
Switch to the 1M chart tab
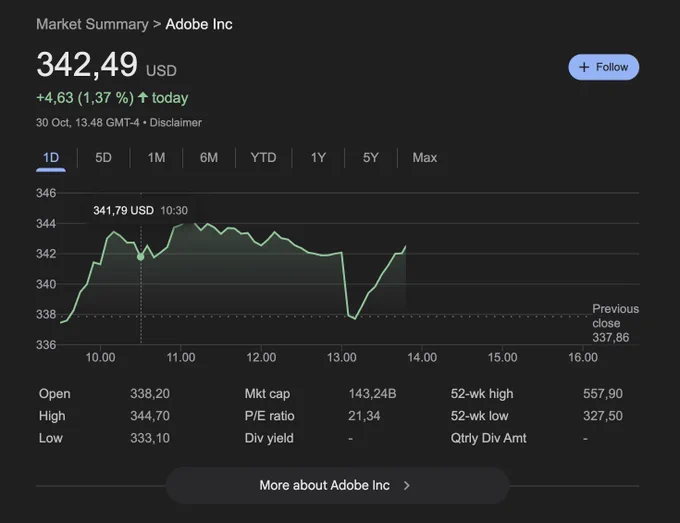pos(156,157)
